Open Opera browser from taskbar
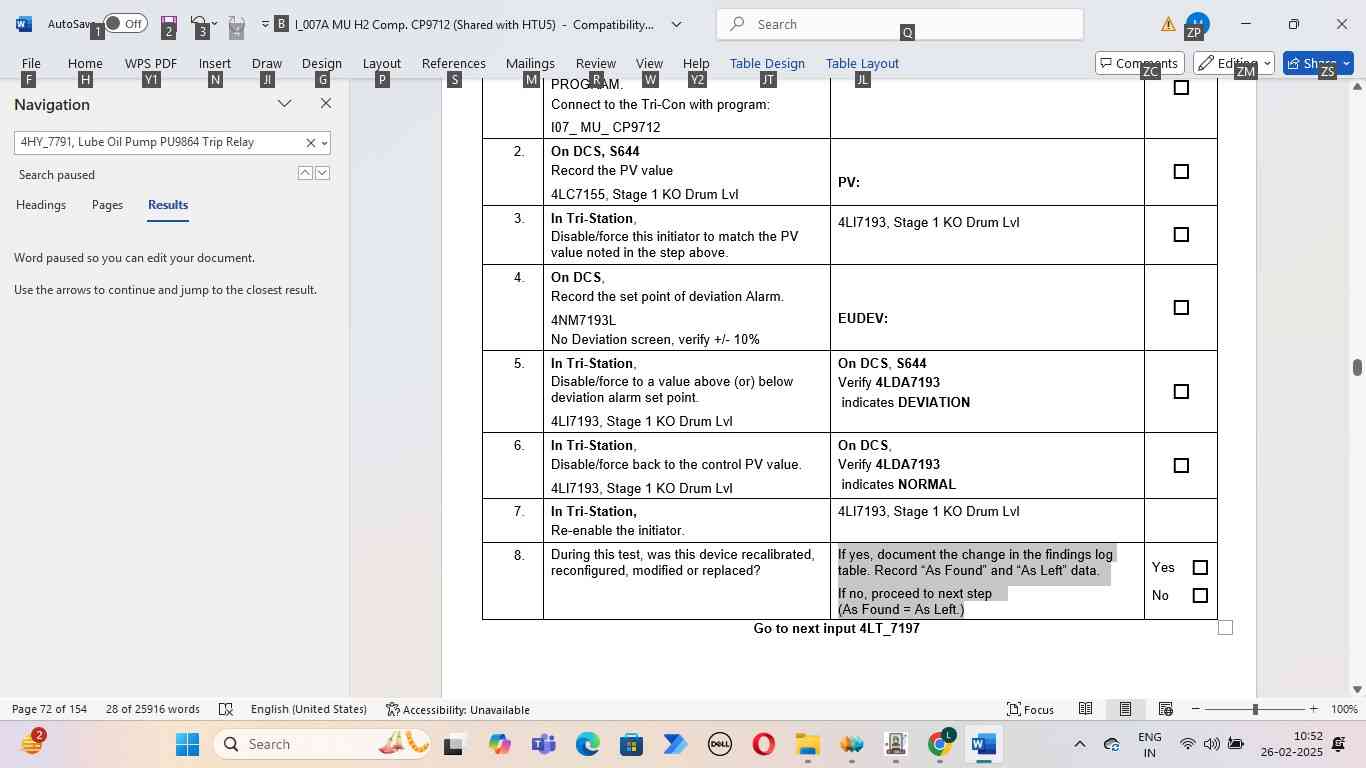This screenshot has height=768, width=1366. (x=763, y=745)
